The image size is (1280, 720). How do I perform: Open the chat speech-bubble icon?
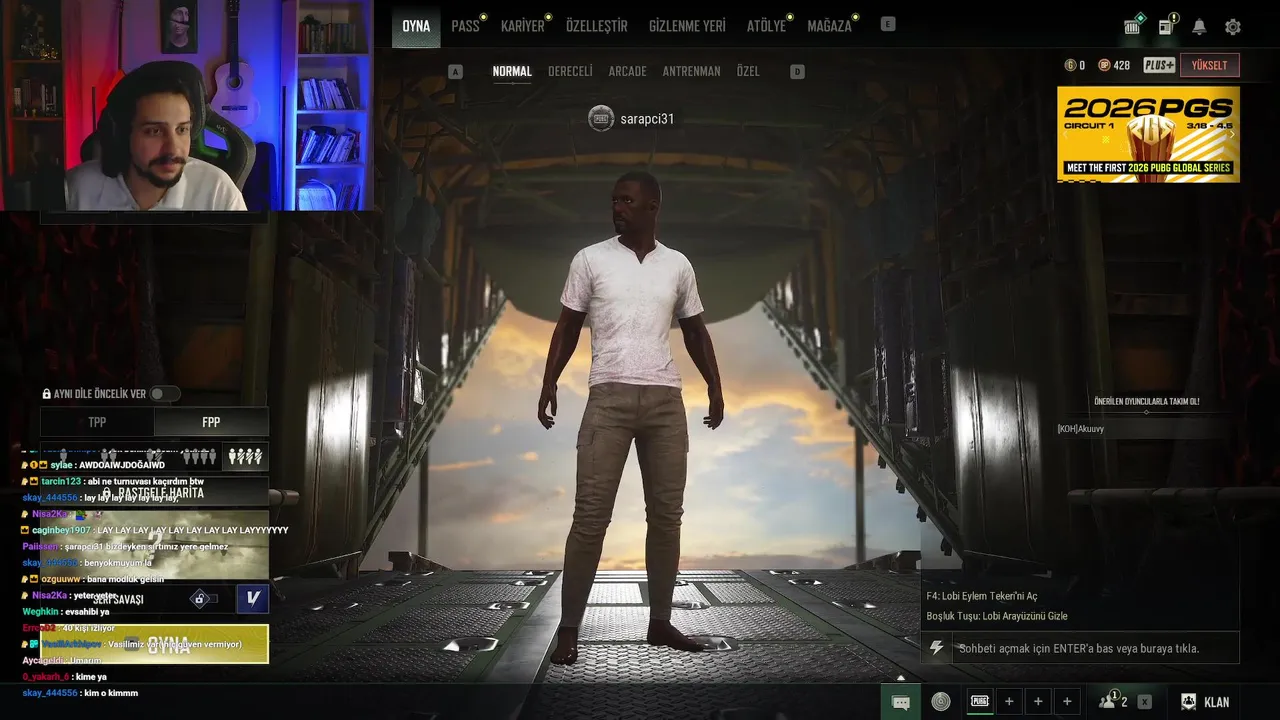pos(900,702)
